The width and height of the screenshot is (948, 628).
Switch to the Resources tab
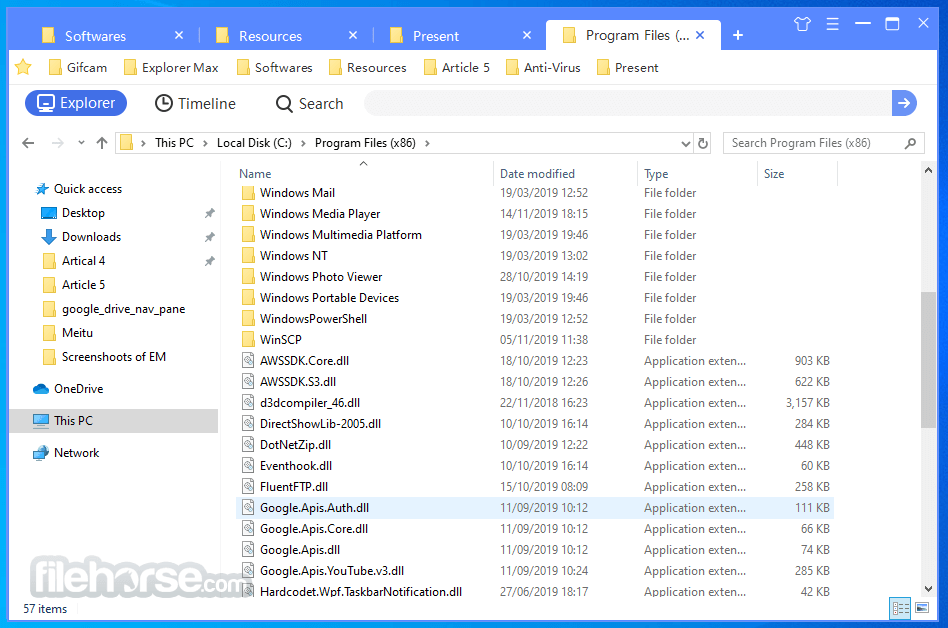[270, 36]
